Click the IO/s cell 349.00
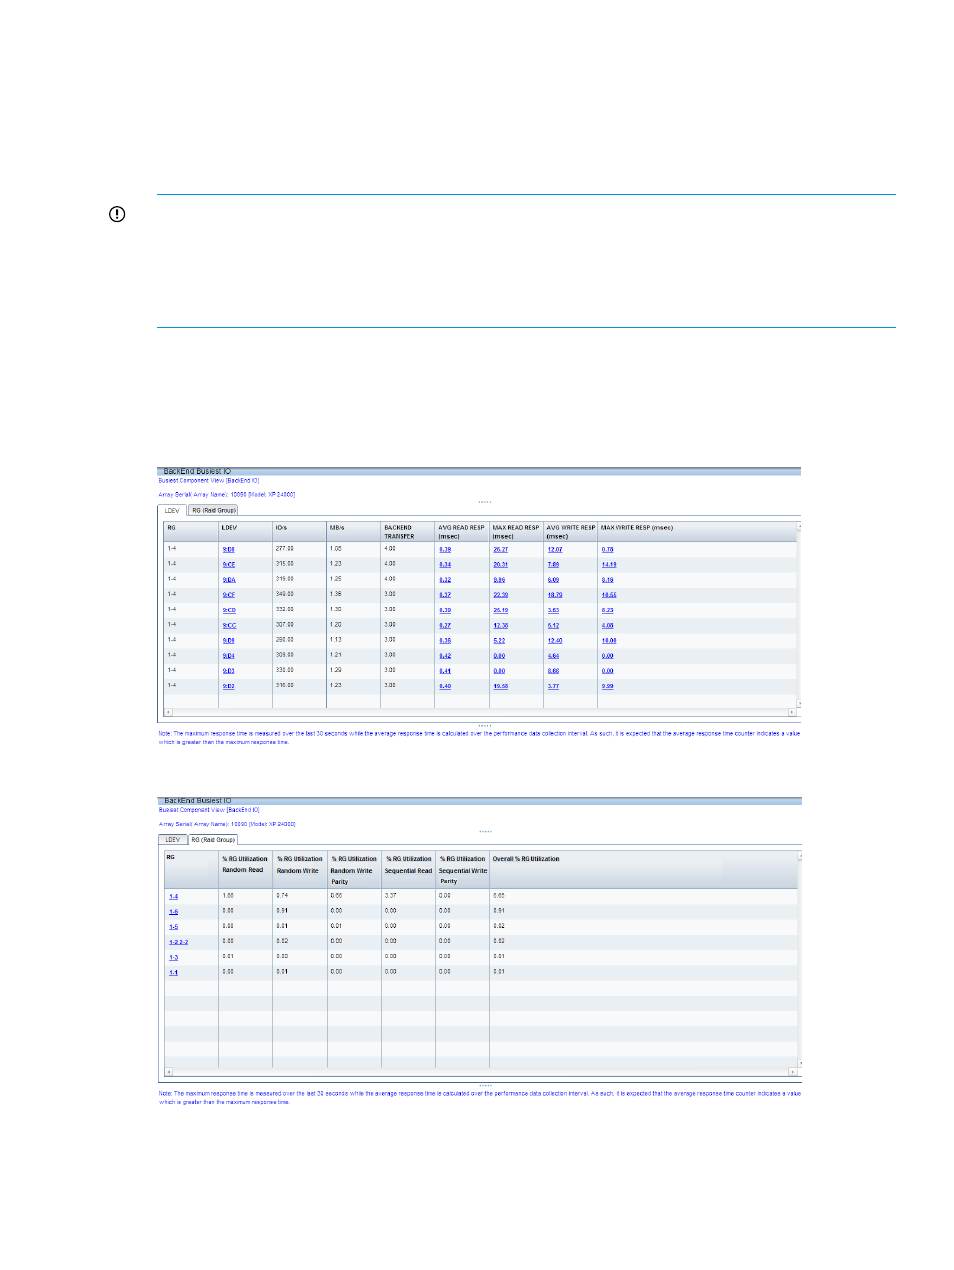Viewport: 954px width, 1270px height. click(285, 595)
